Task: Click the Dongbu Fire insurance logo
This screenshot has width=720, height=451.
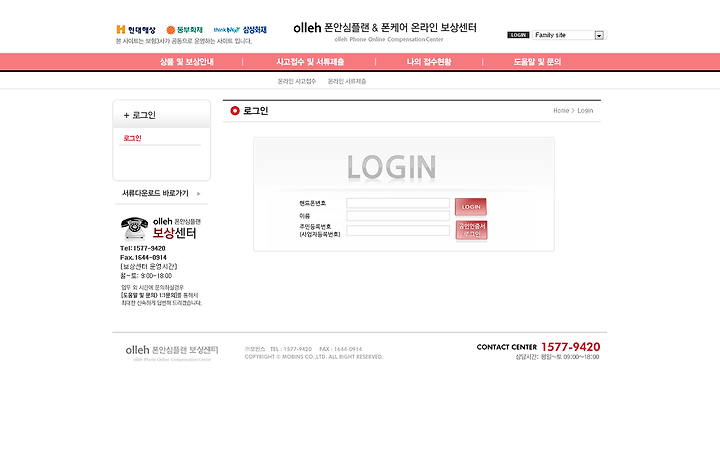Action: pos(184,30)
